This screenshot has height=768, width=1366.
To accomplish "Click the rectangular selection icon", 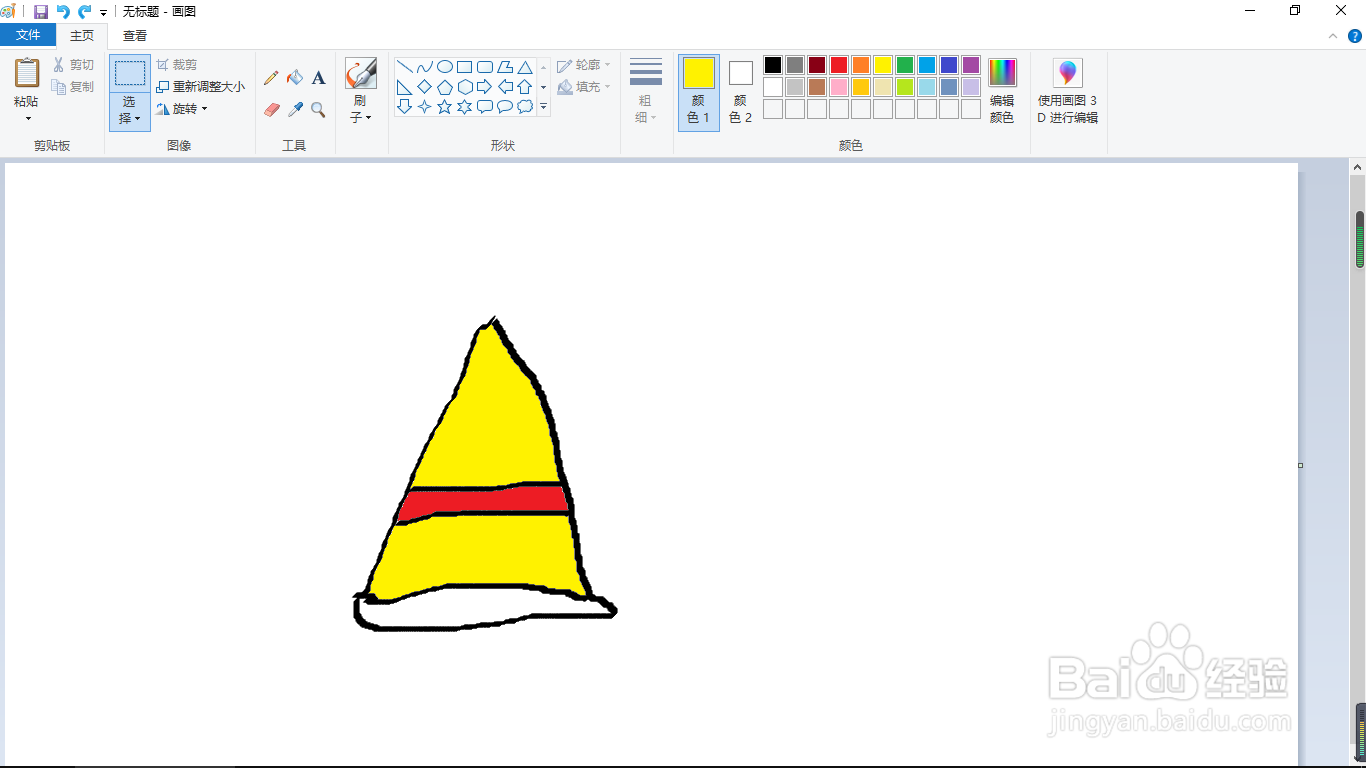I will point(130,73).
